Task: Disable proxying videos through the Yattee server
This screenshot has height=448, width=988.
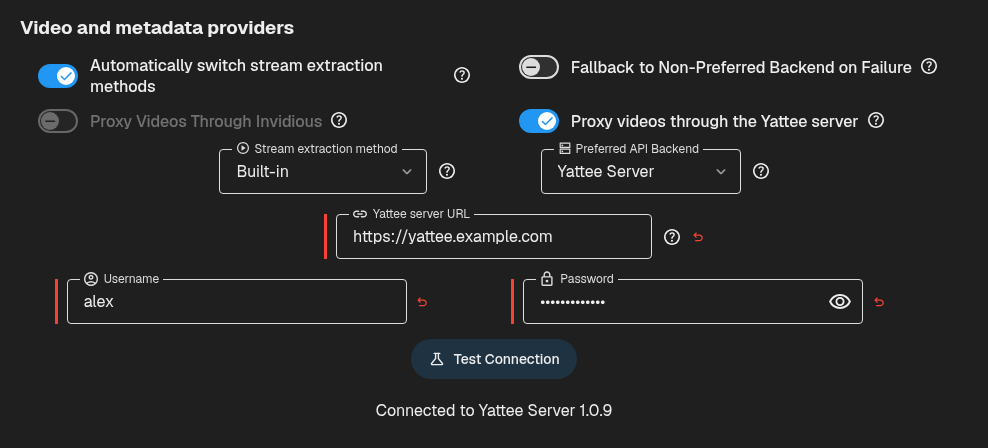Action: click(539, 121)
